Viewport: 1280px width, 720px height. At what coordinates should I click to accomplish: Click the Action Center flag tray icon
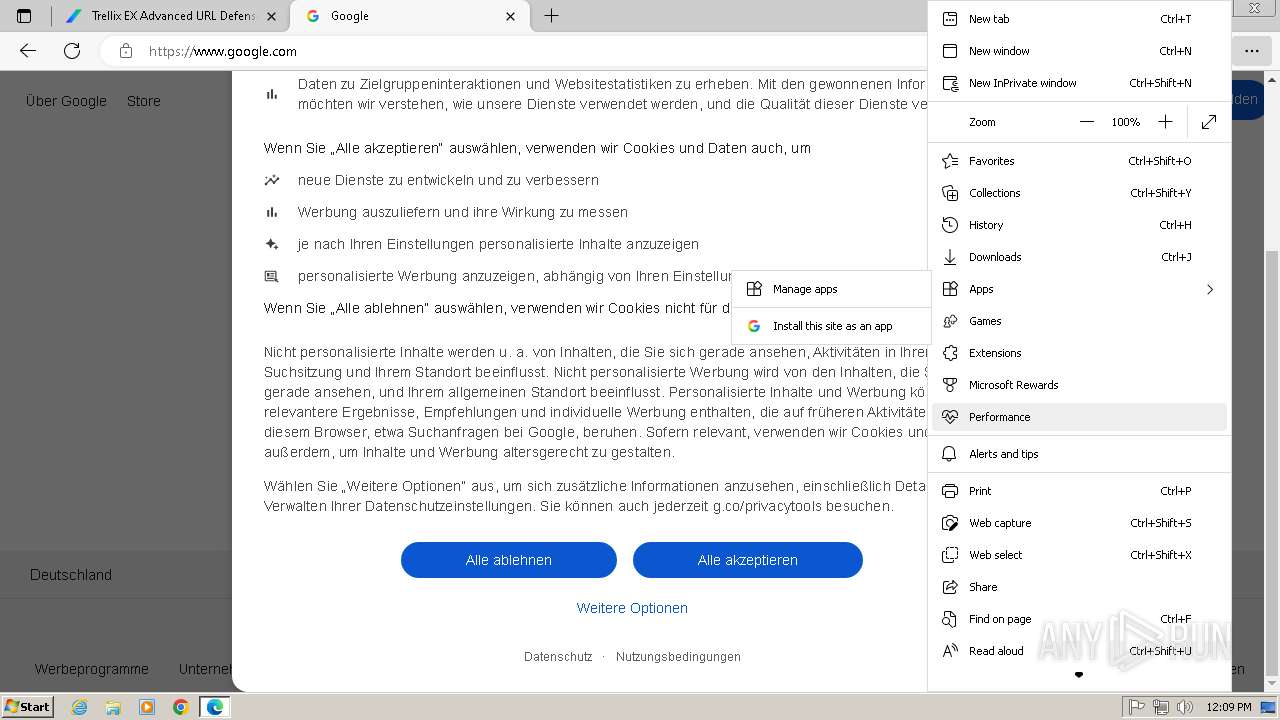(x=1137, y=707)
